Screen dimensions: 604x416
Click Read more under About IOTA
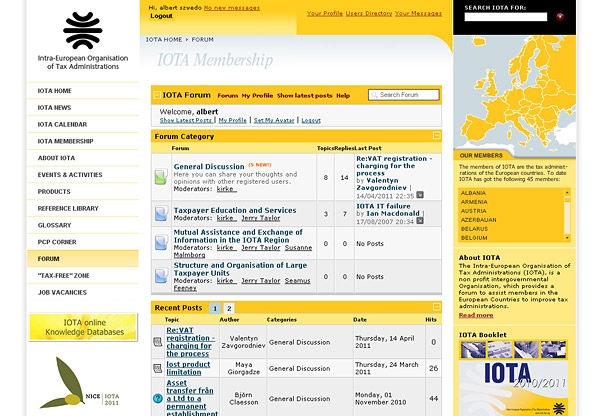tap(476, 315)
